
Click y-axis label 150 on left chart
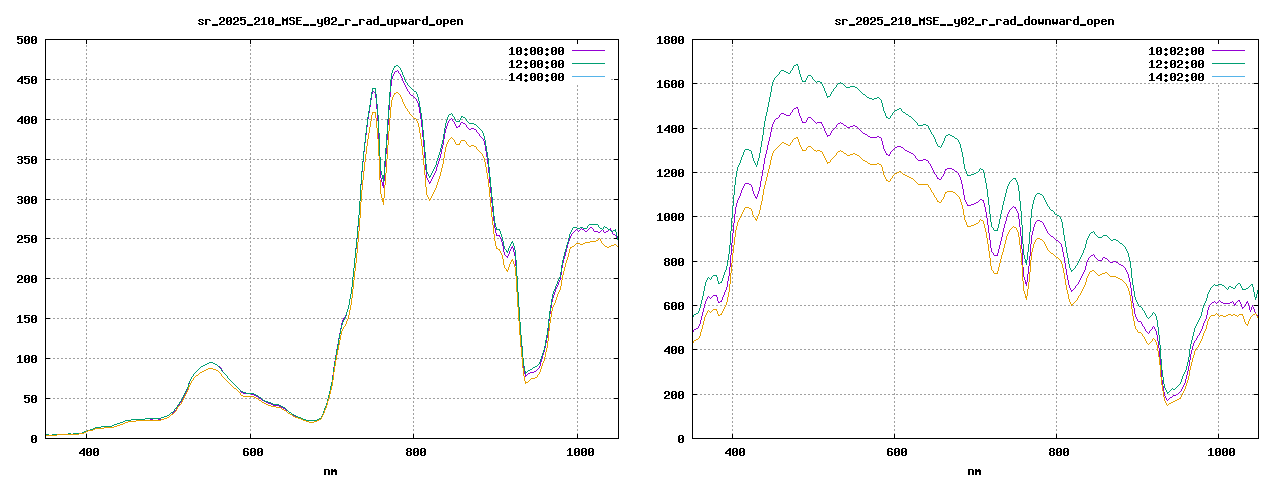coord(27,319)
